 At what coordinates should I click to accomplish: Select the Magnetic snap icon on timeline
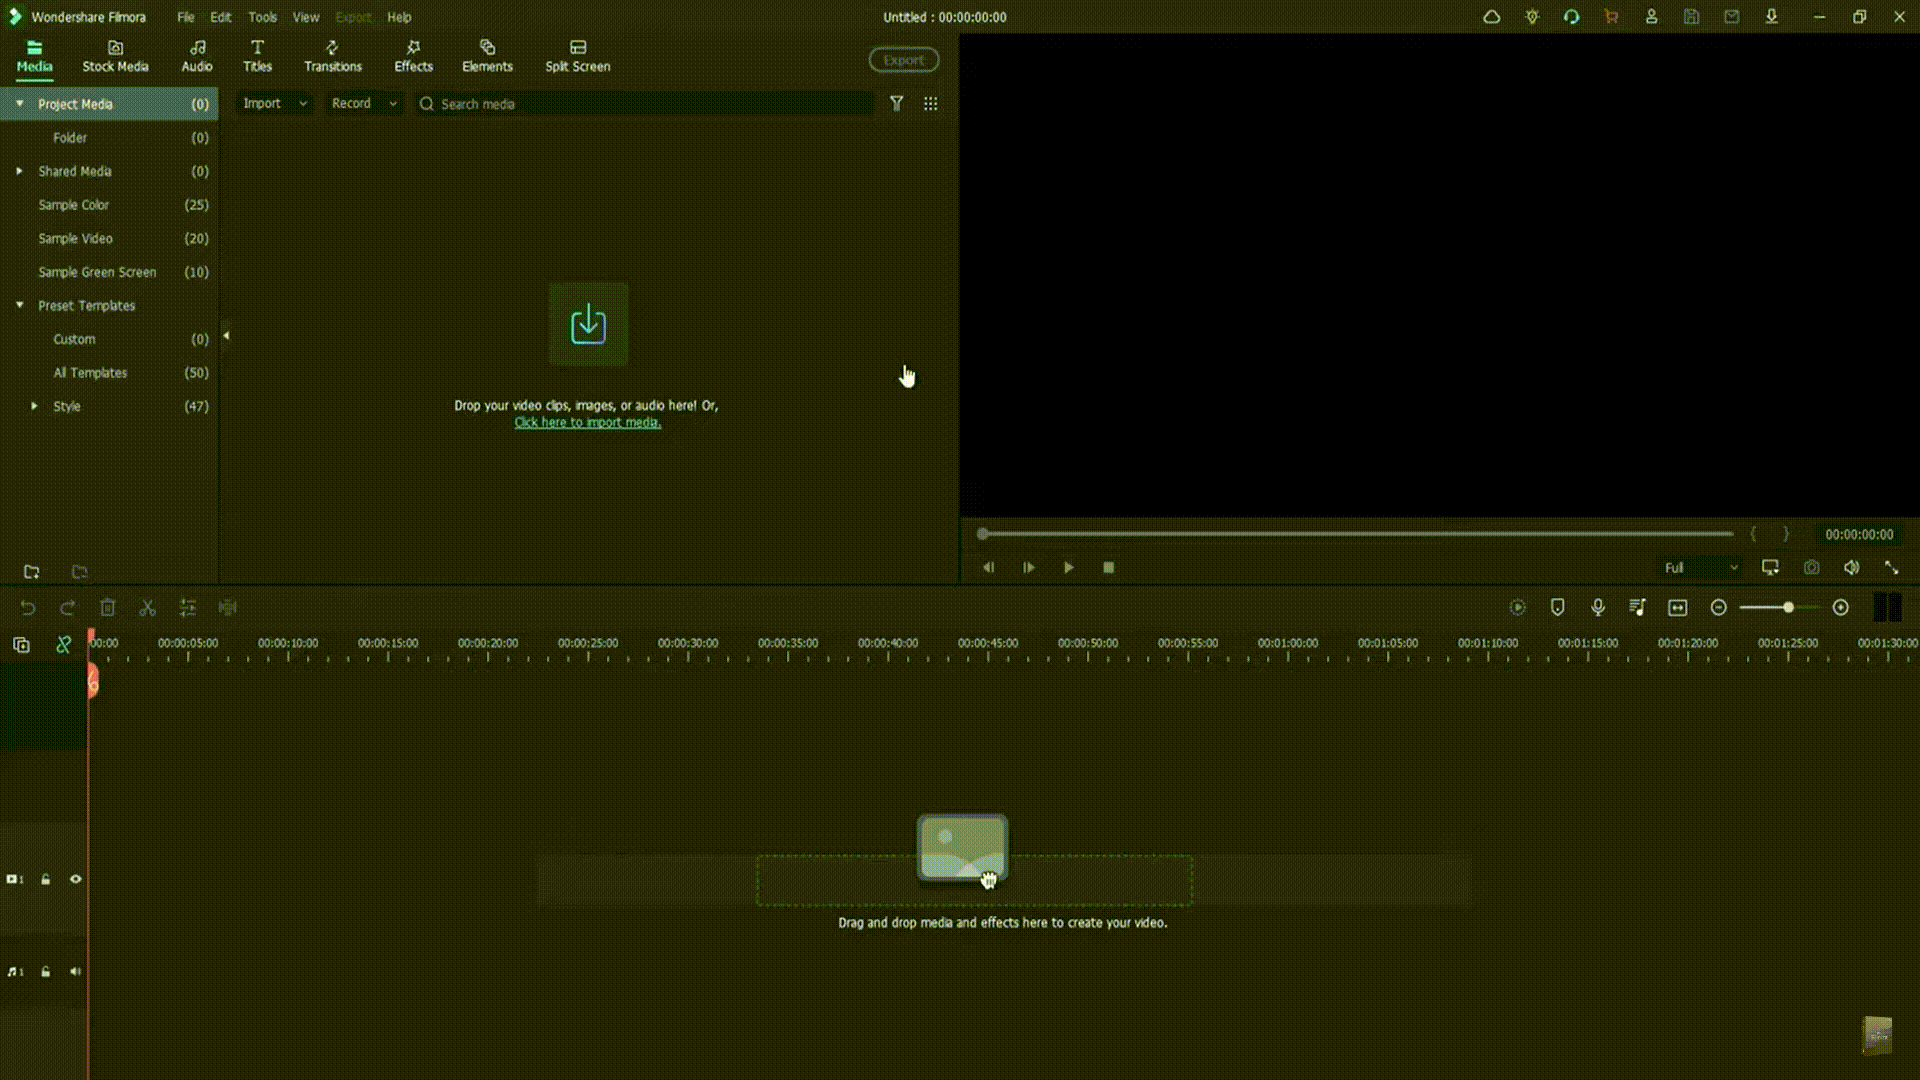click(x=62, y=646)
